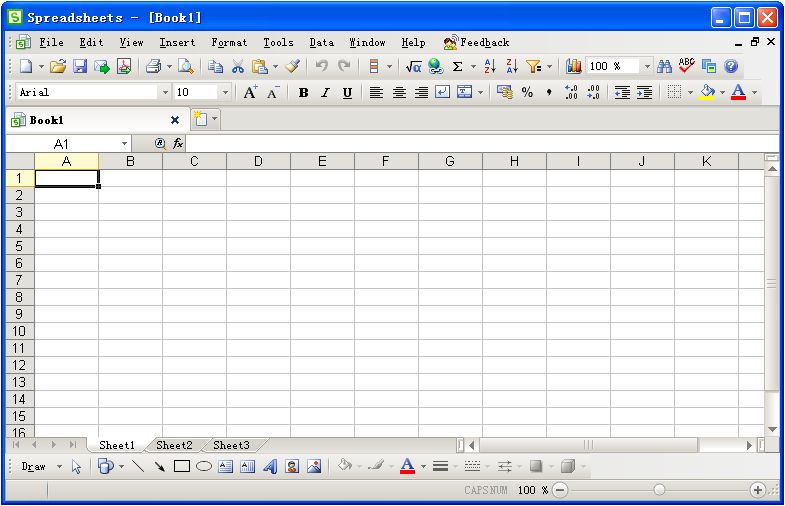Increase decimal places
The height and width of the screenshot is (506, 785).
point(571,92)
